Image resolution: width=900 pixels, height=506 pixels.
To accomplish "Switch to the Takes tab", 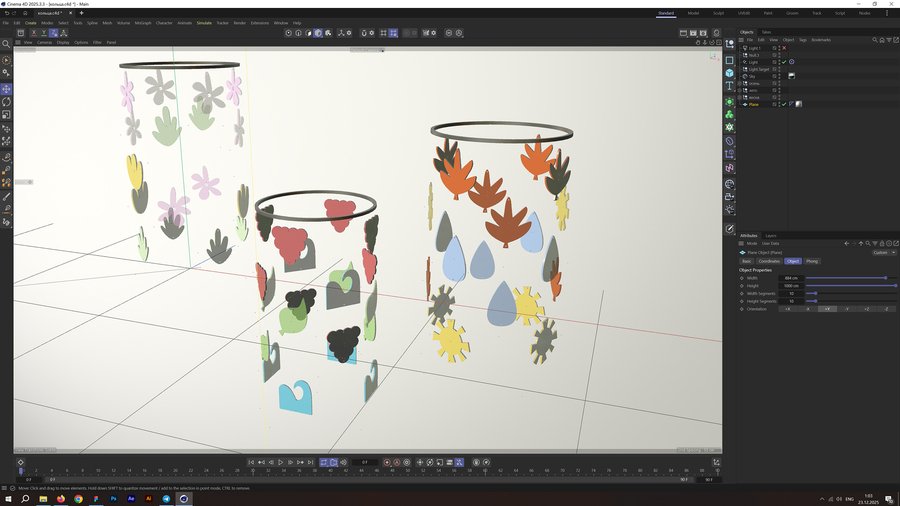I will (x=766, y=32).
